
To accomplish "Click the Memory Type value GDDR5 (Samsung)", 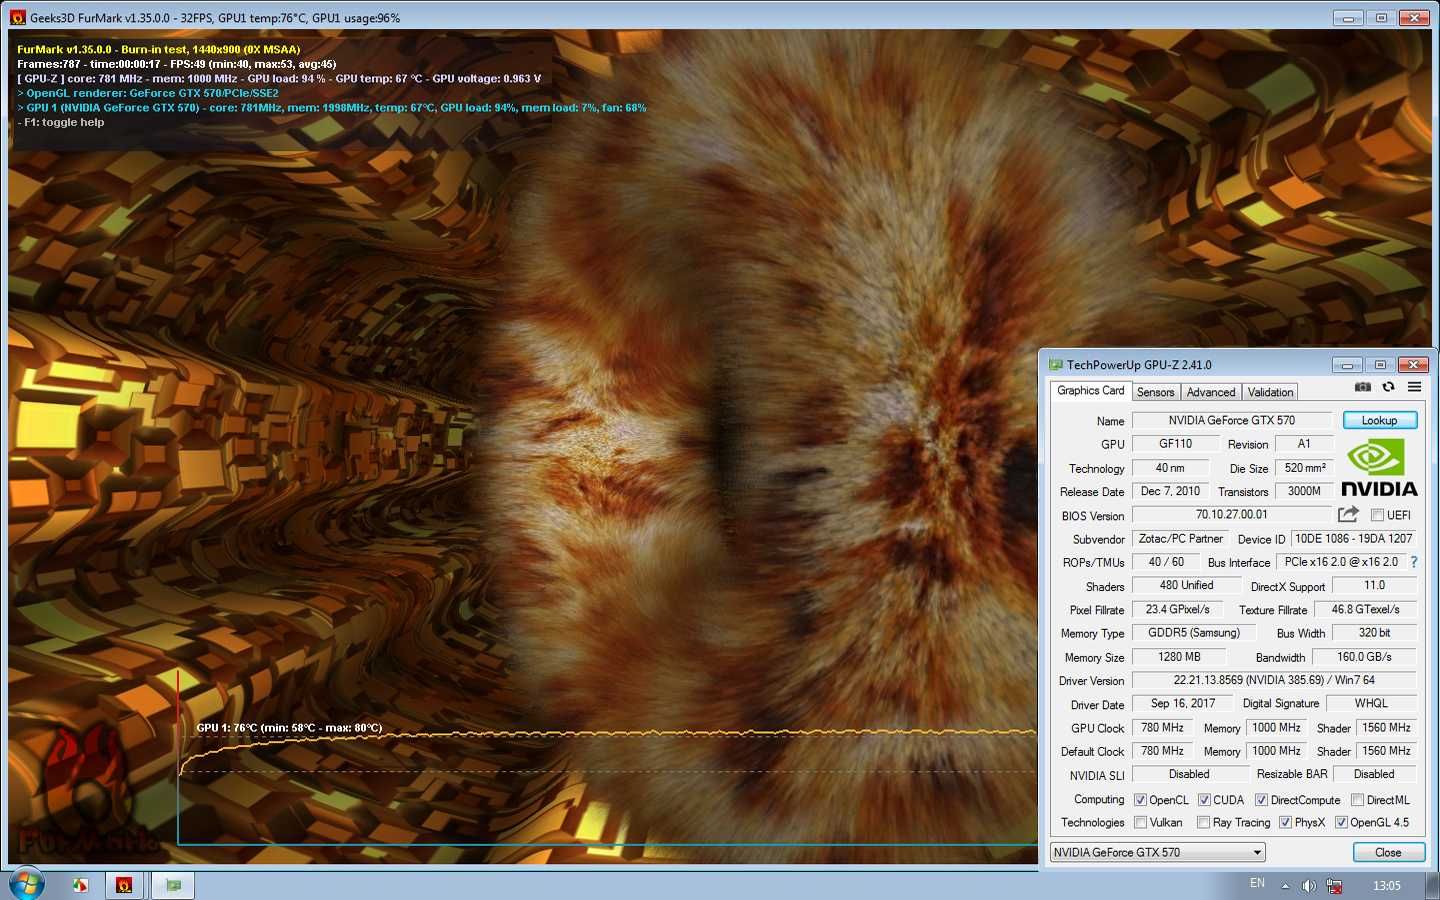I will 1194,633.
